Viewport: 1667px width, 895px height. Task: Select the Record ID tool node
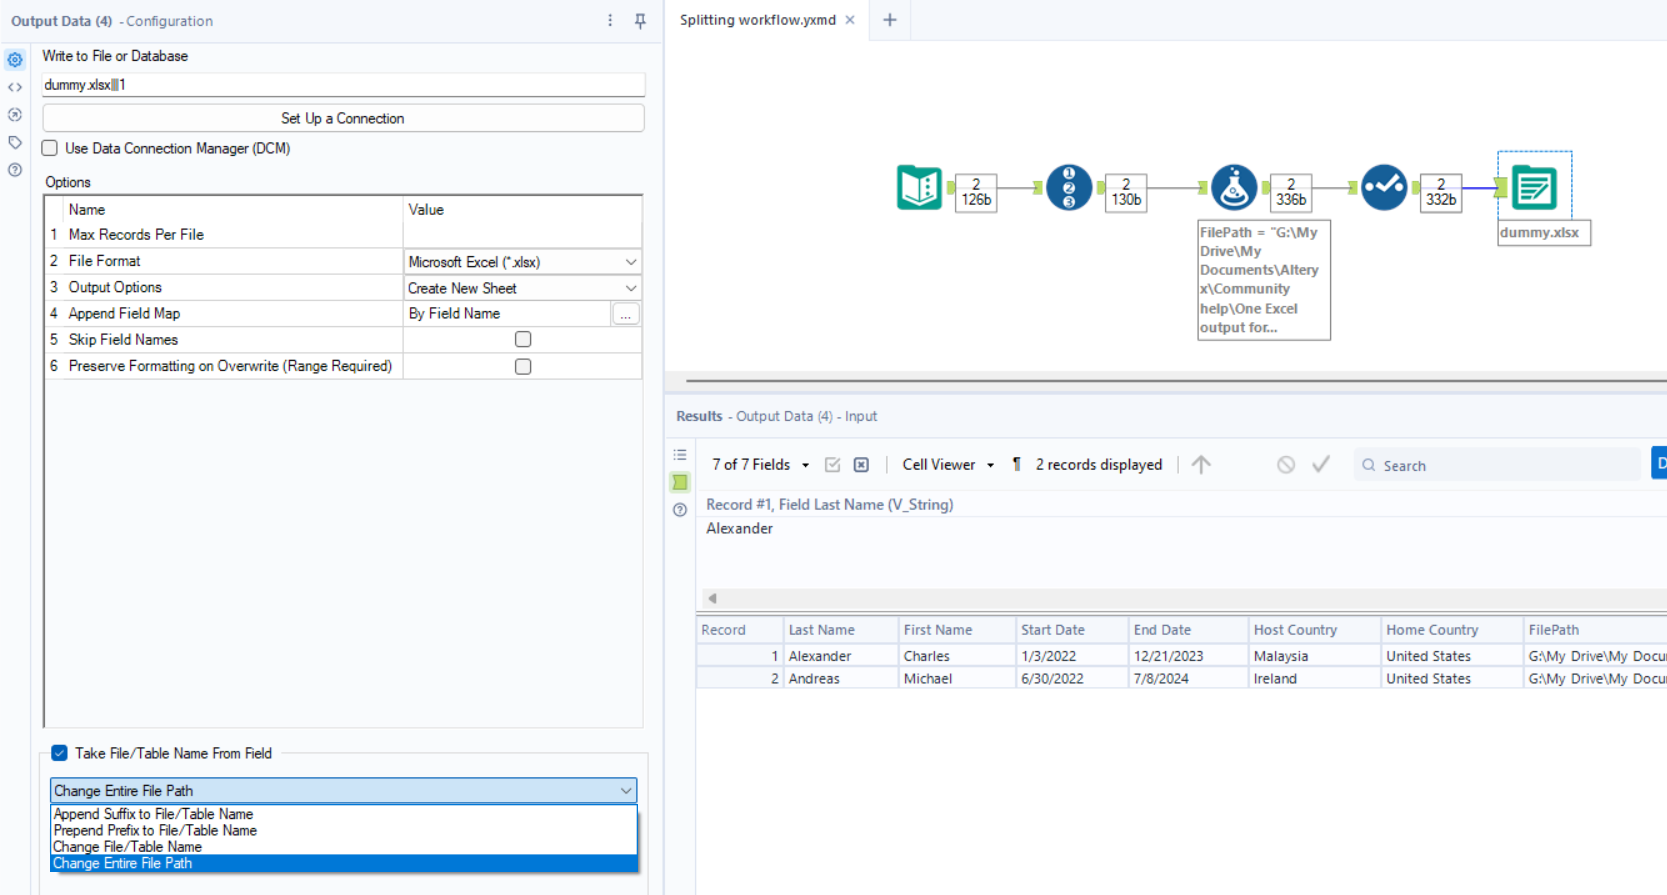click(1068, 187)
